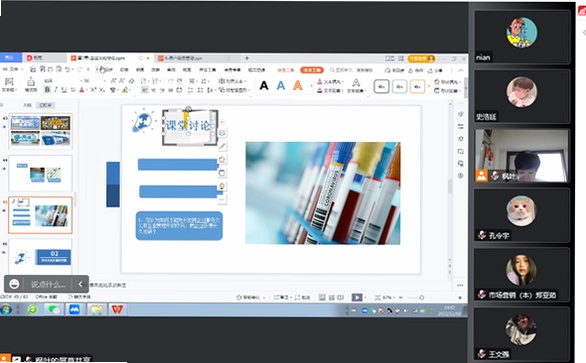Click the emoji smiley face icon
Image resolution: width=586 pixels, height=363 pixels.
point(14,284)
